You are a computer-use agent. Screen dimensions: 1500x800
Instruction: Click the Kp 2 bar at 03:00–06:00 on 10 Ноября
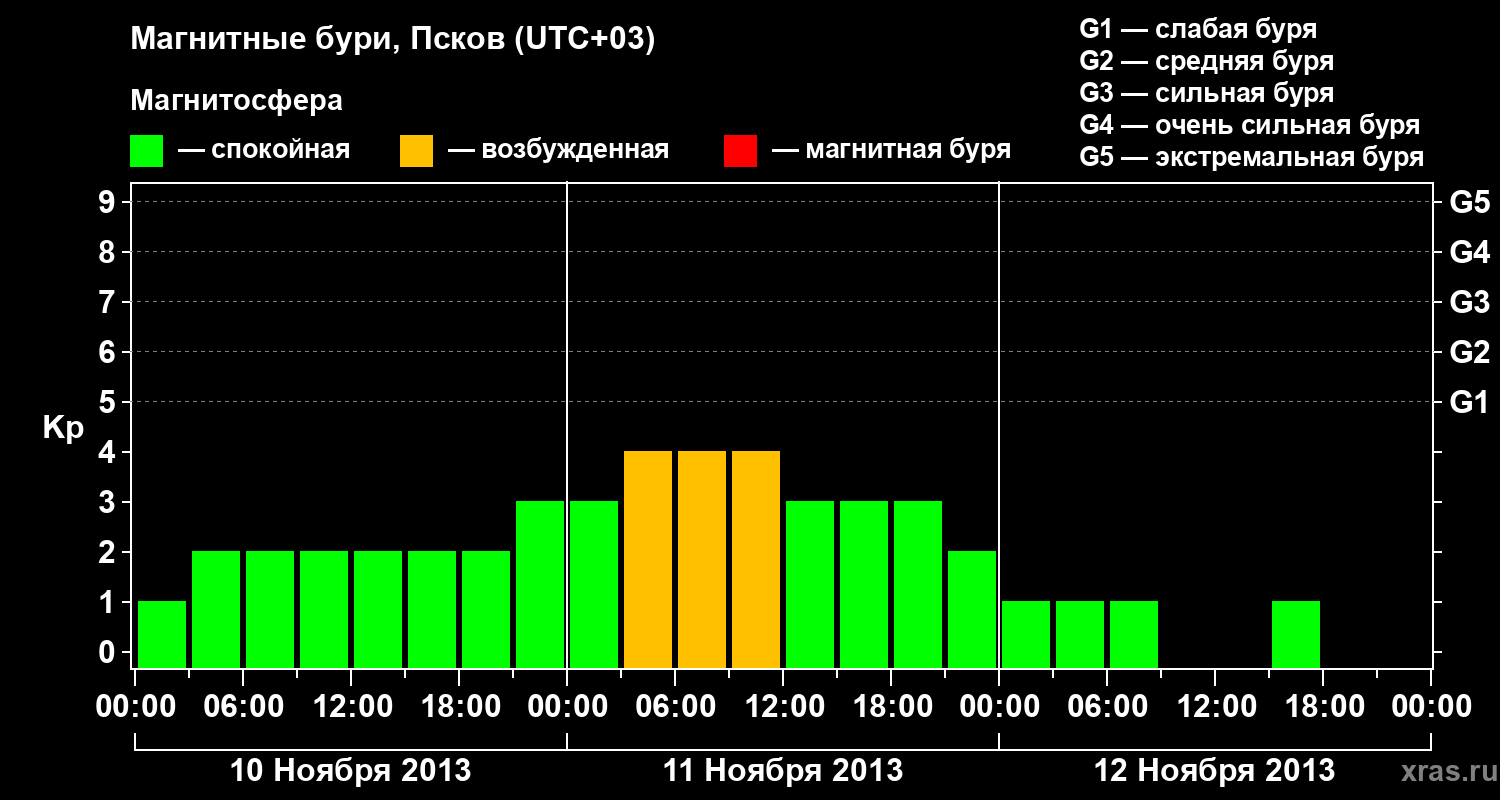tap(216, 609)
